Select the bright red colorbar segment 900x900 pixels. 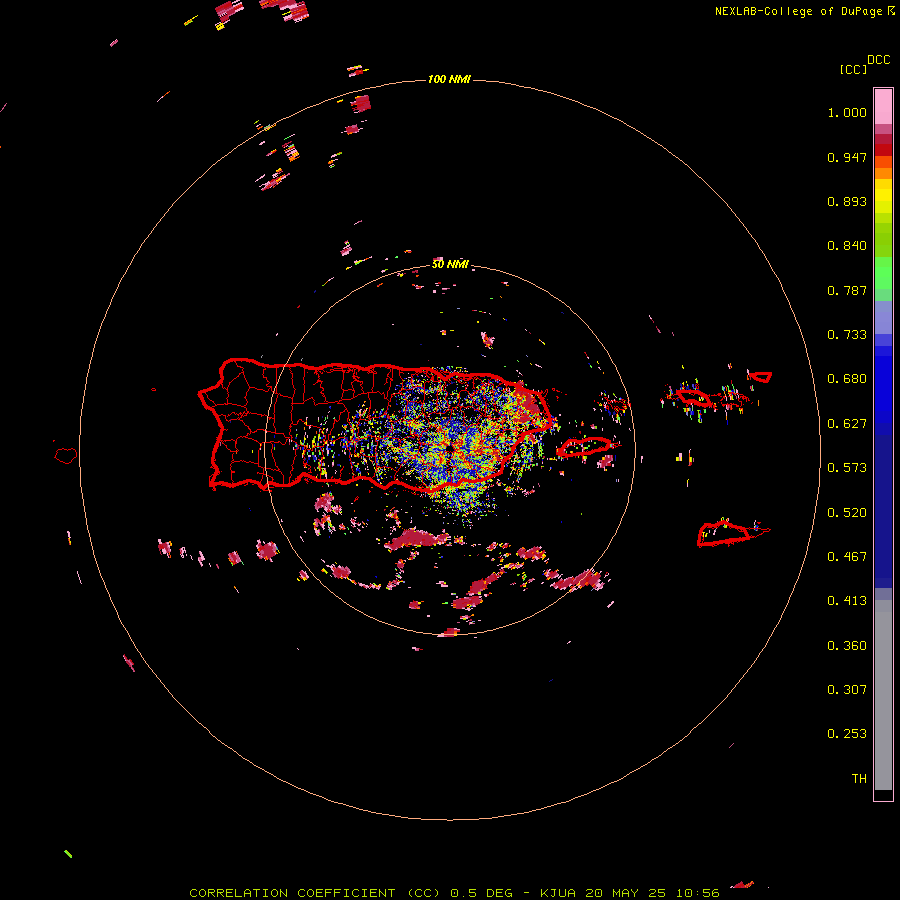pyautogui.click(x=883, y=150)
